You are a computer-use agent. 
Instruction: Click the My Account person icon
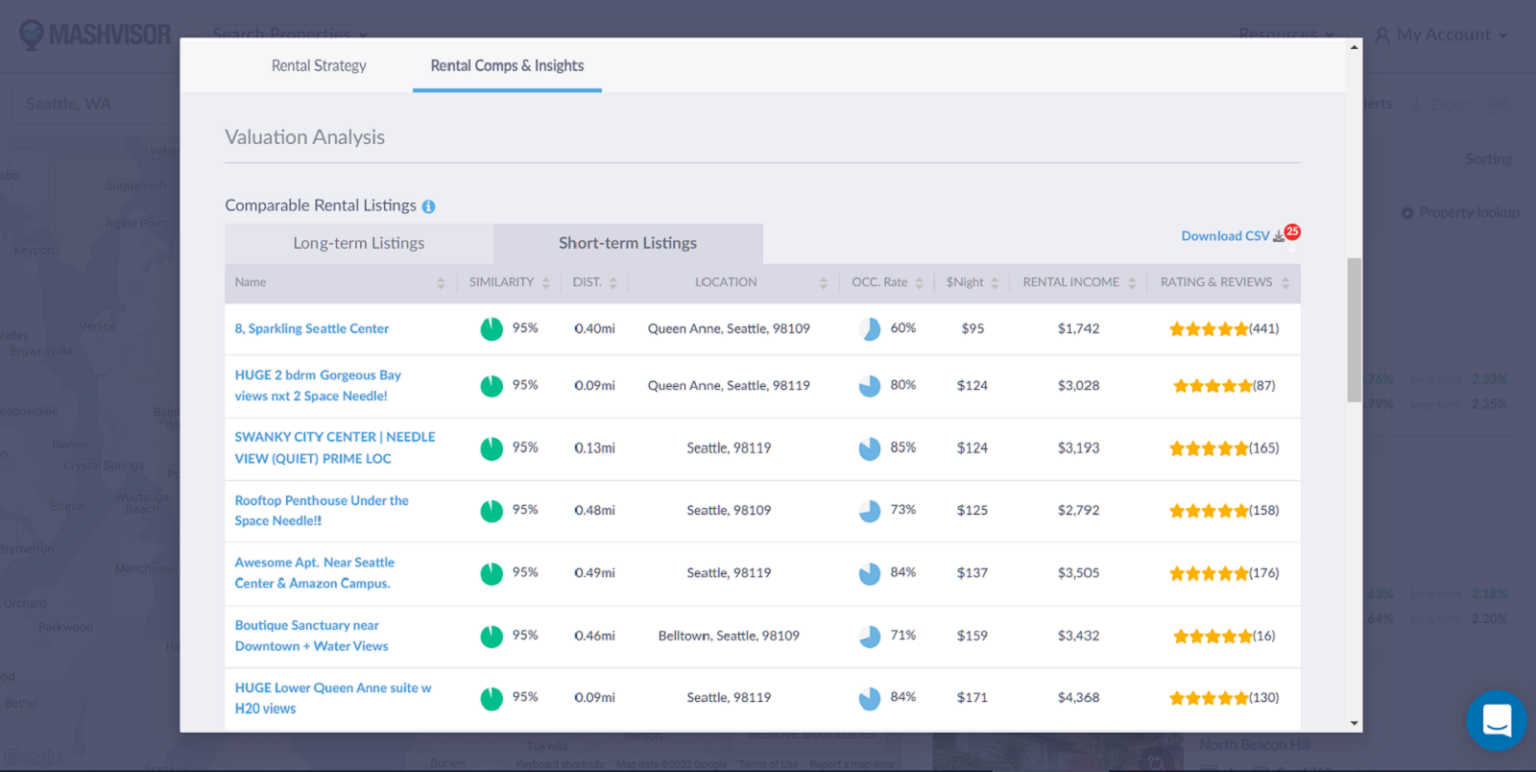click(x=1383, y=33)
